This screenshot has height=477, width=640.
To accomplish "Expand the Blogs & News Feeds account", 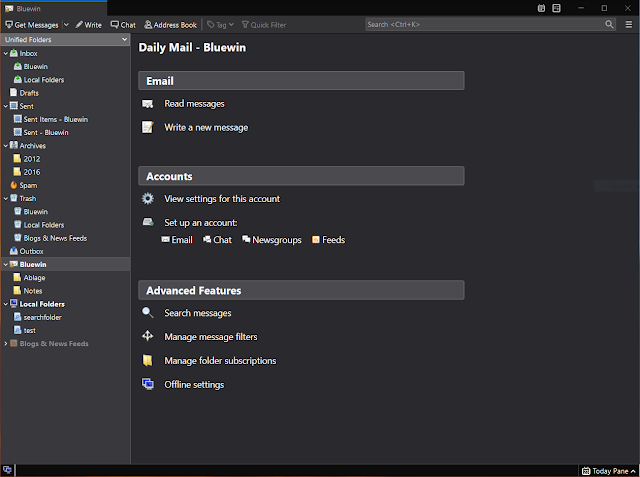I will point(5,343).
